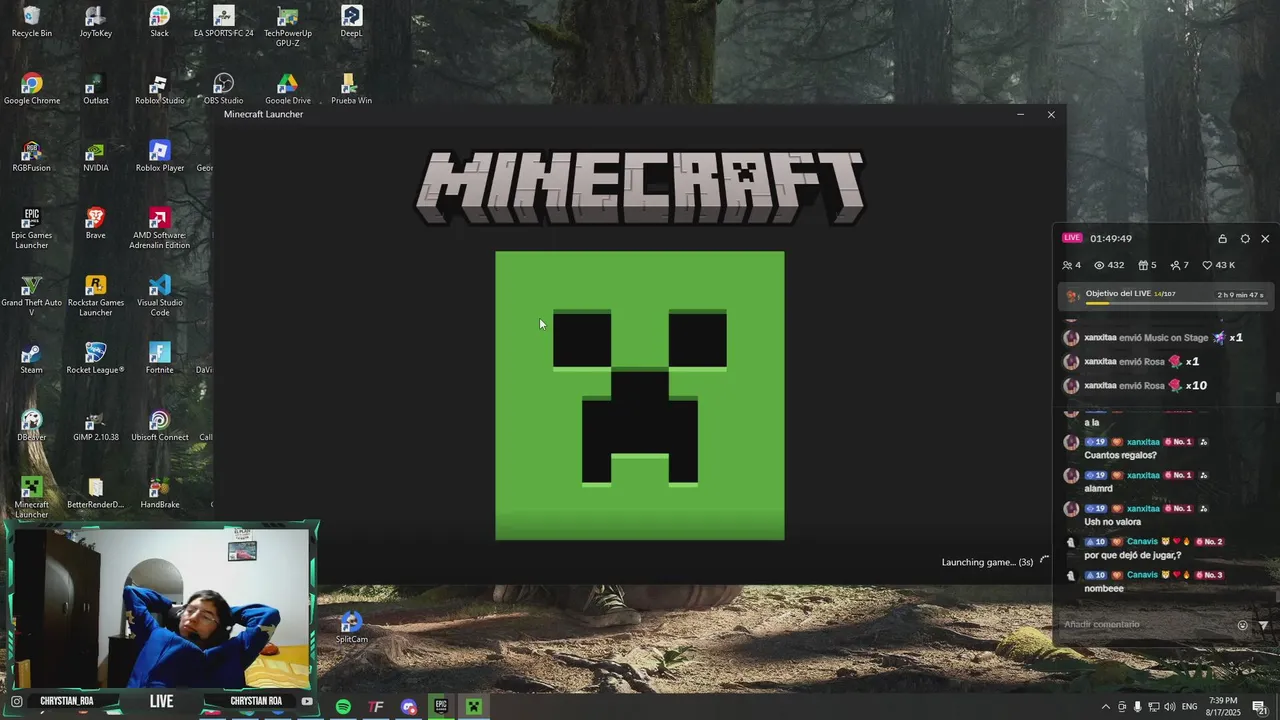
Task: Click the overlay viewer group counter showing 4
Action: (x=1071, y=265)
